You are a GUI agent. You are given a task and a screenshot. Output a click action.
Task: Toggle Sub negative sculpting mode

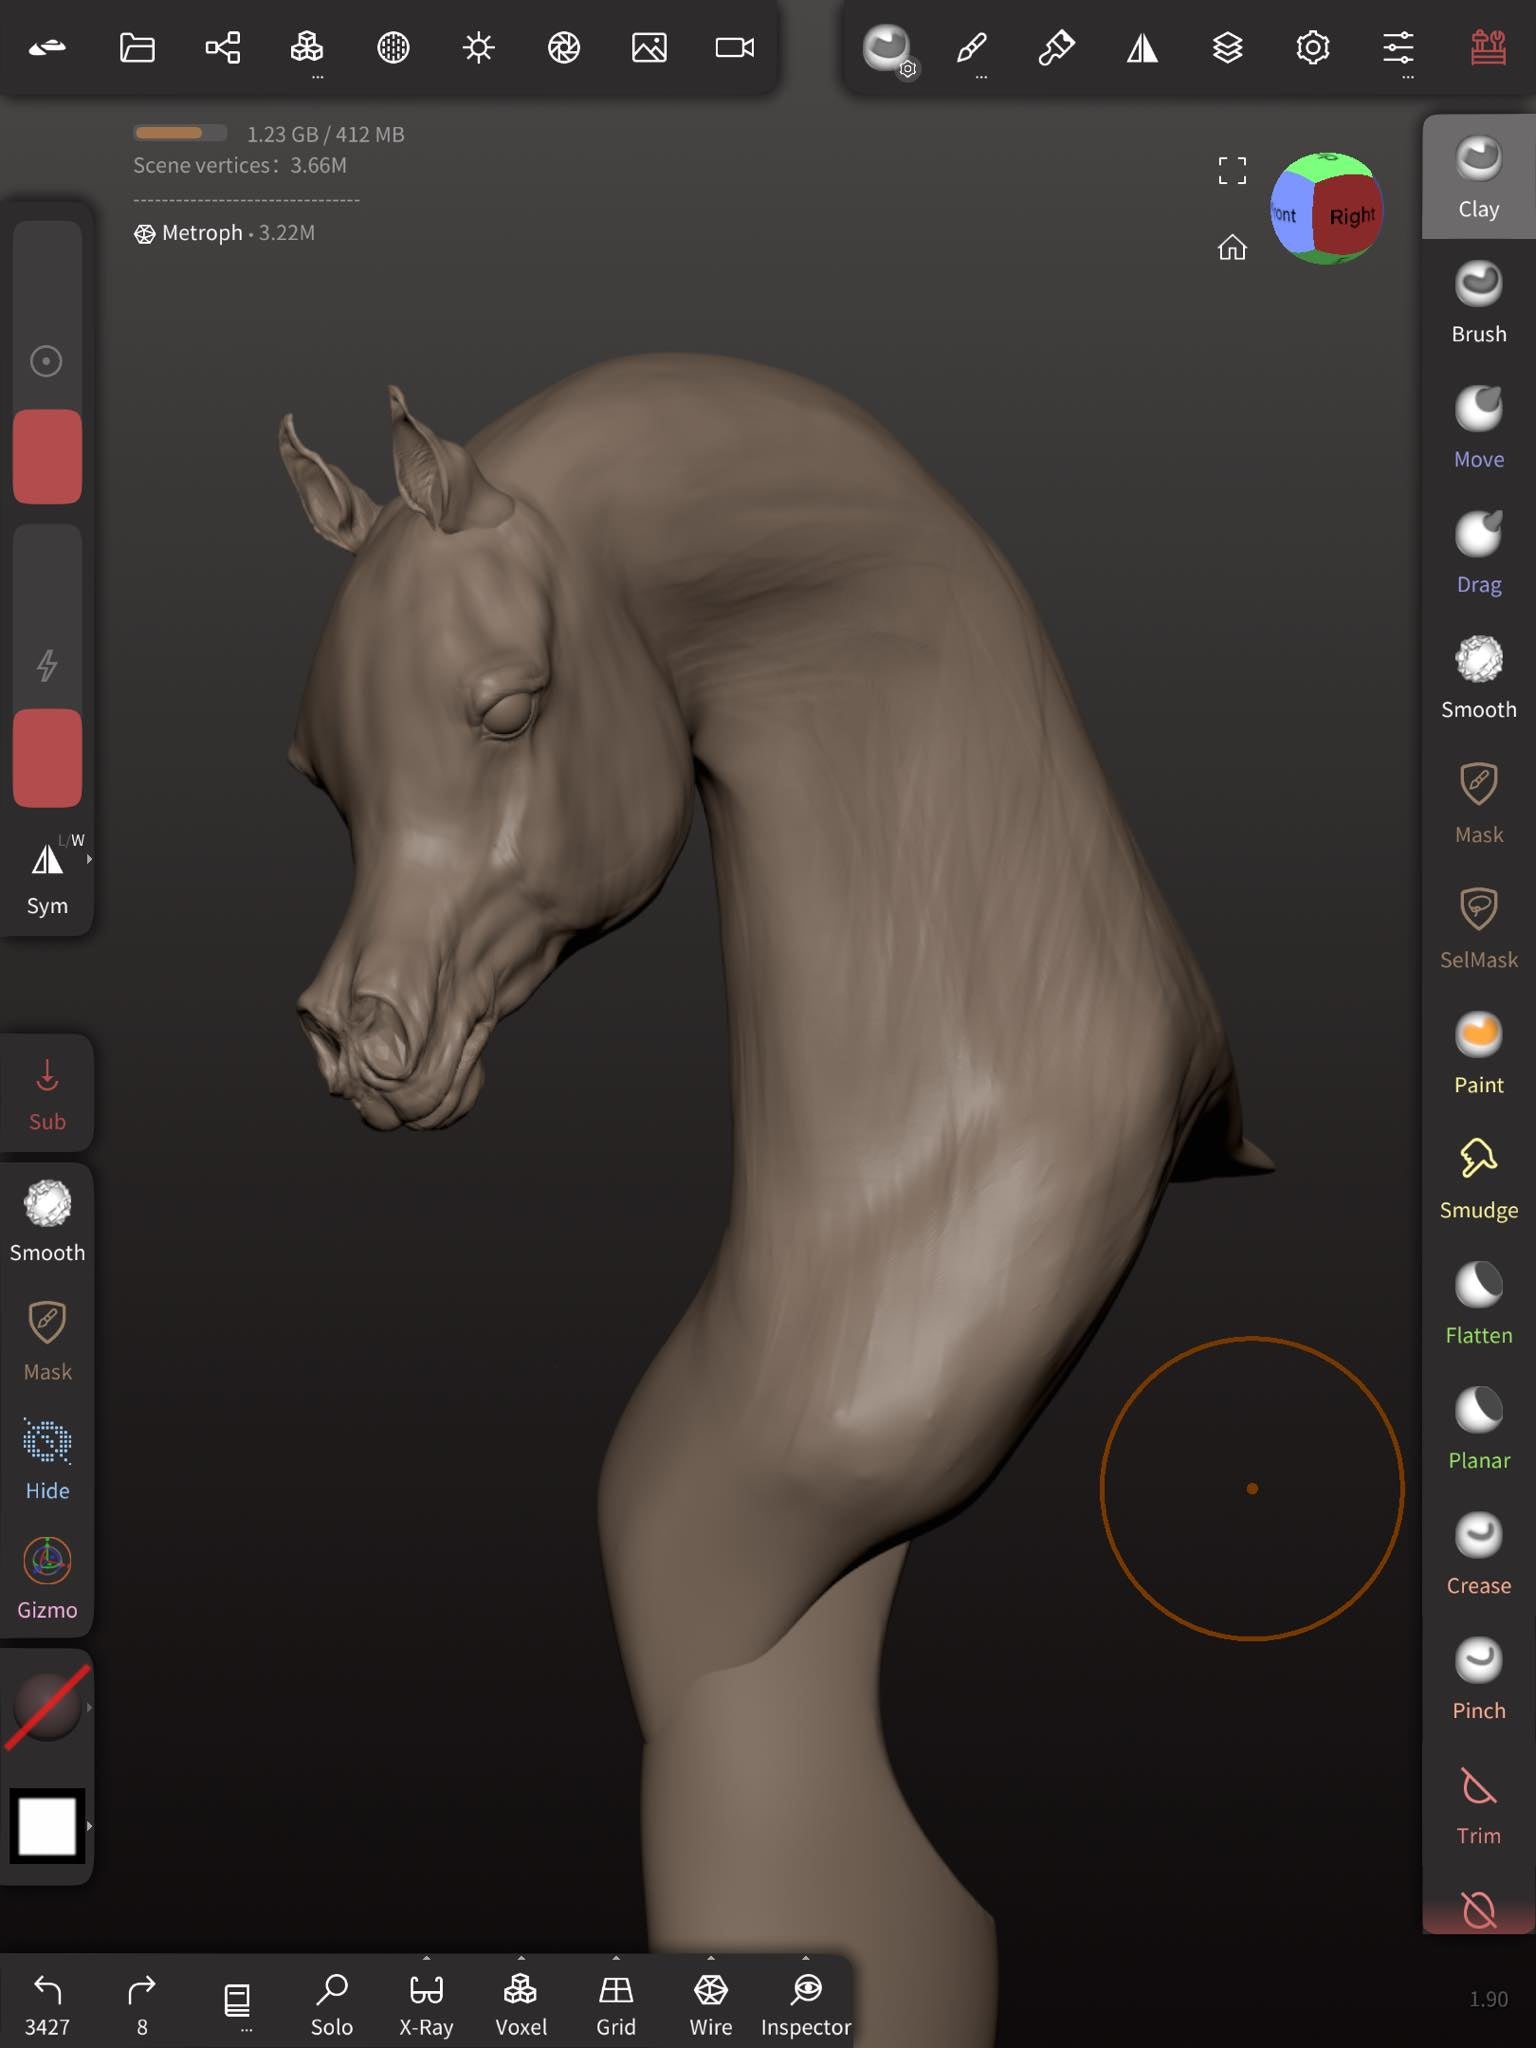[x=47, y=1093]
